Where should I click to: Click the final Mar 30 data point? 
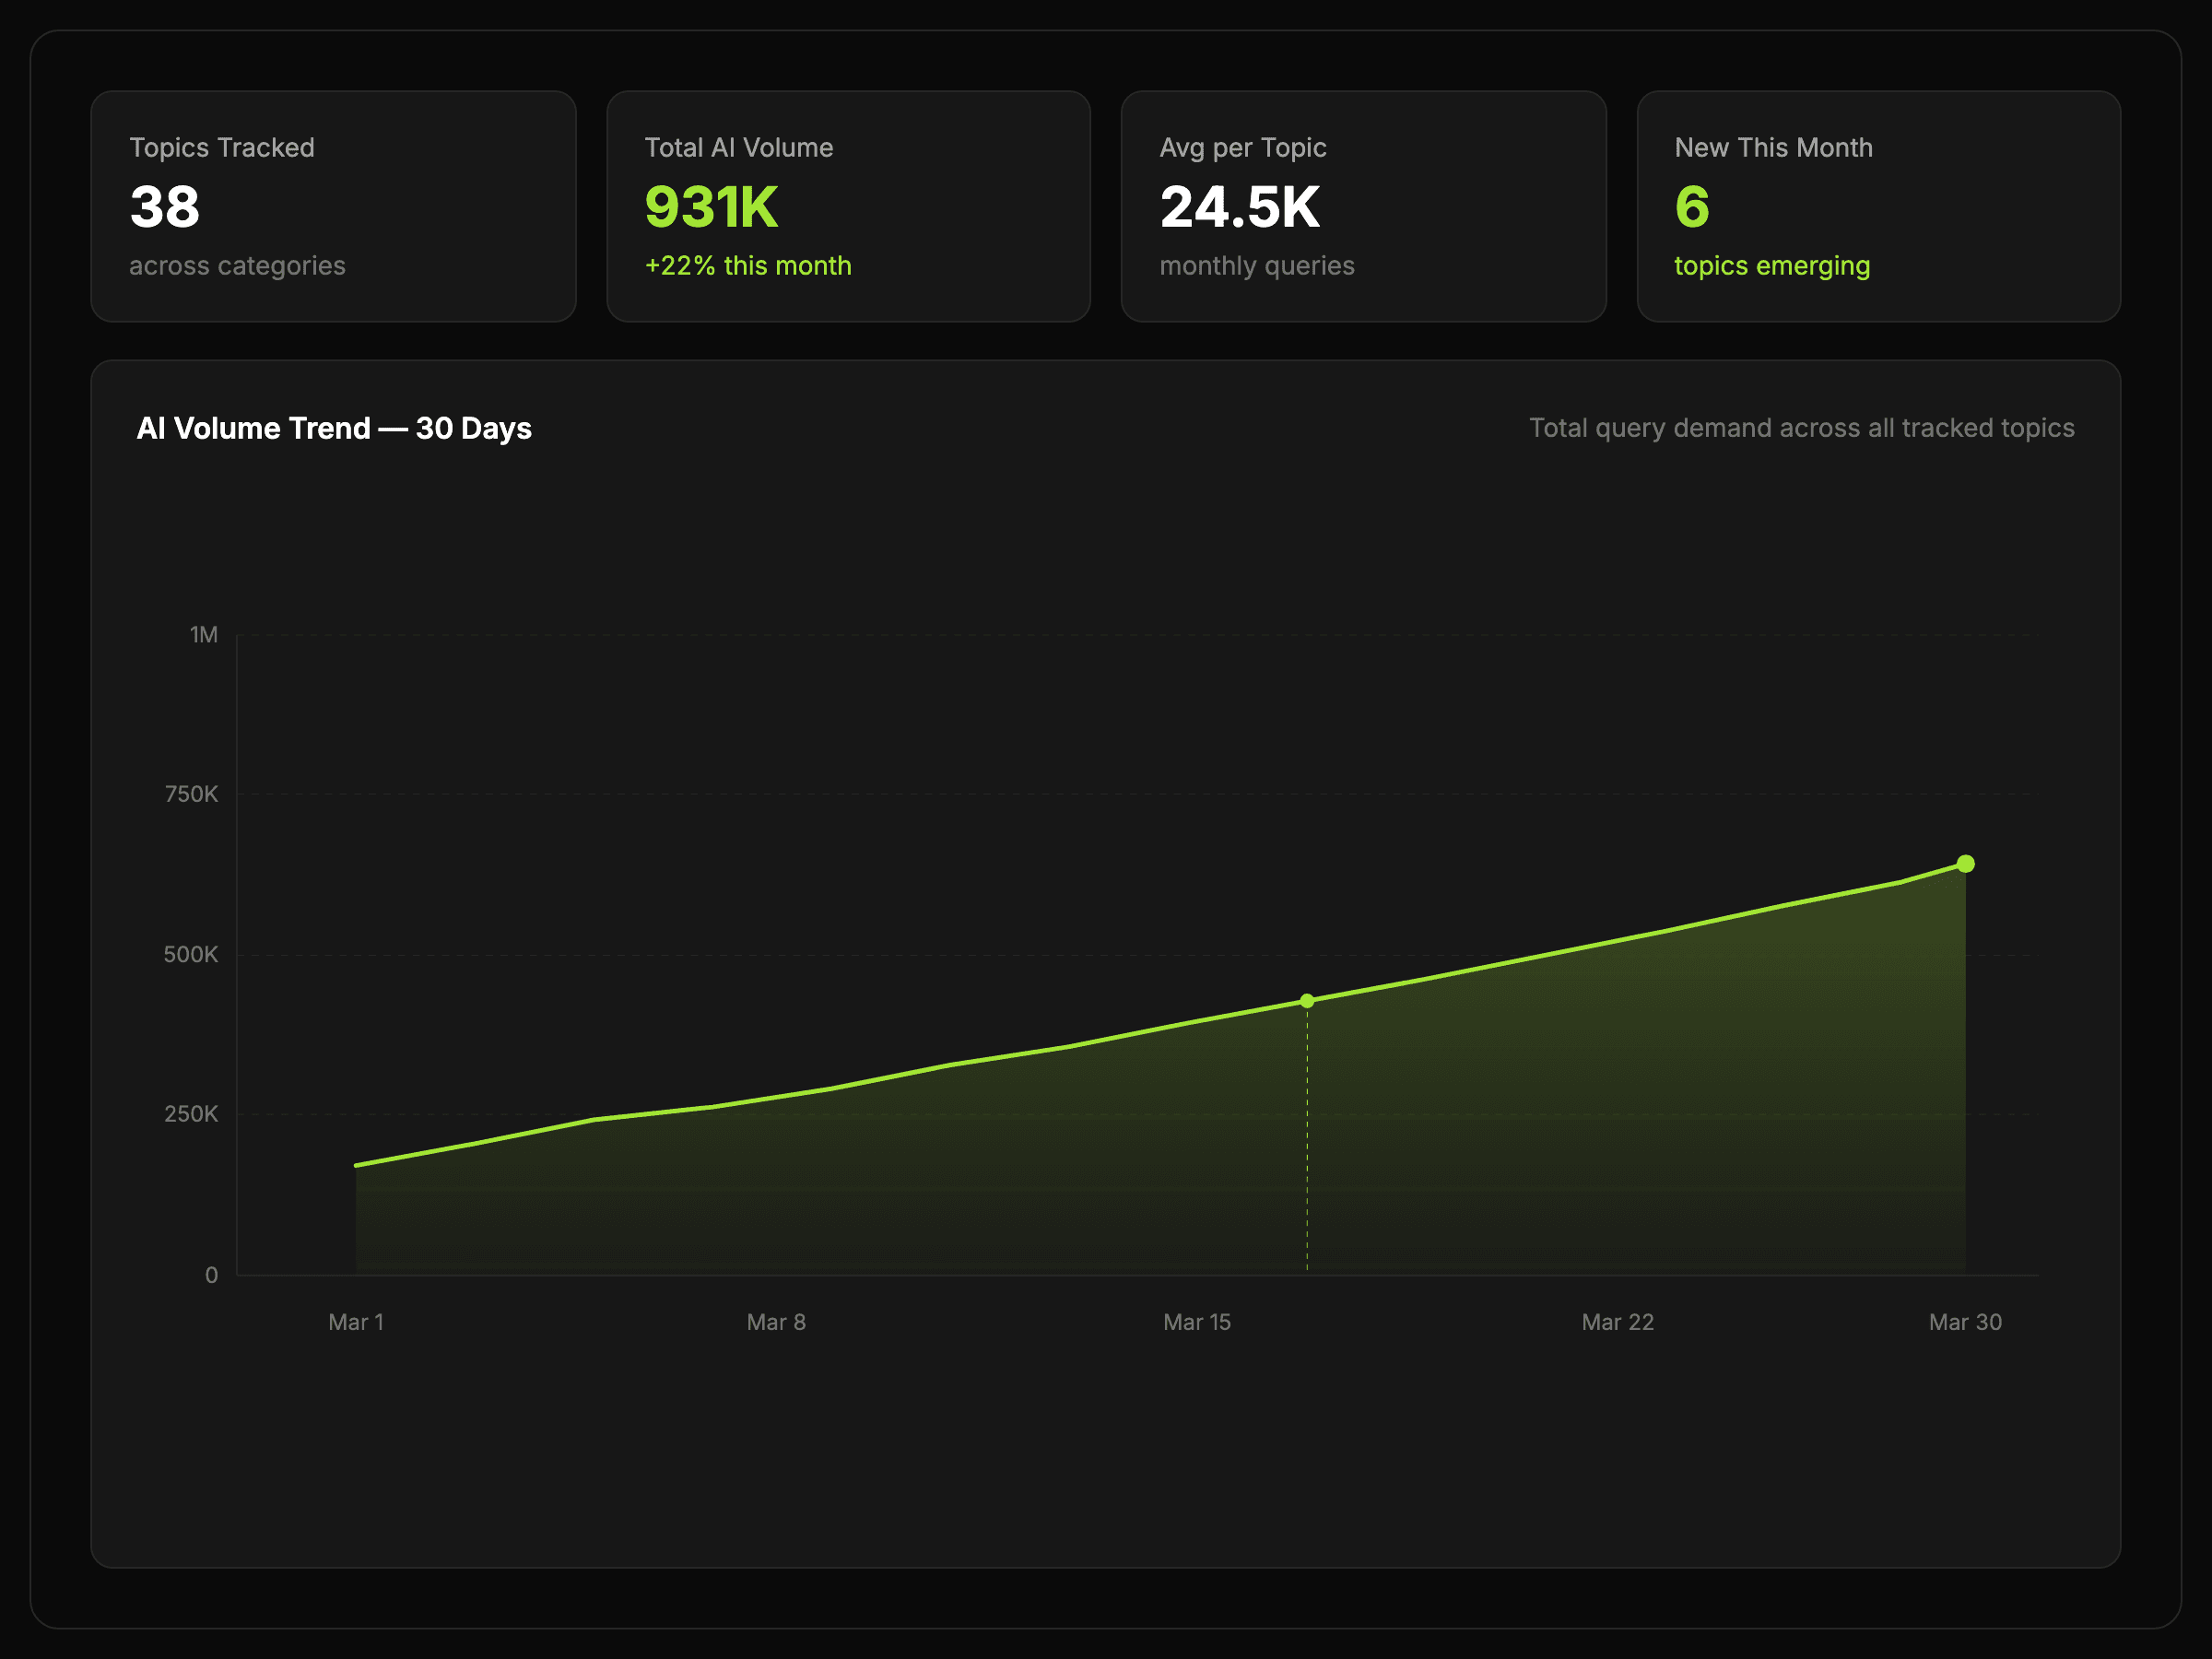pyautogui.click(x=1965, y=863)
